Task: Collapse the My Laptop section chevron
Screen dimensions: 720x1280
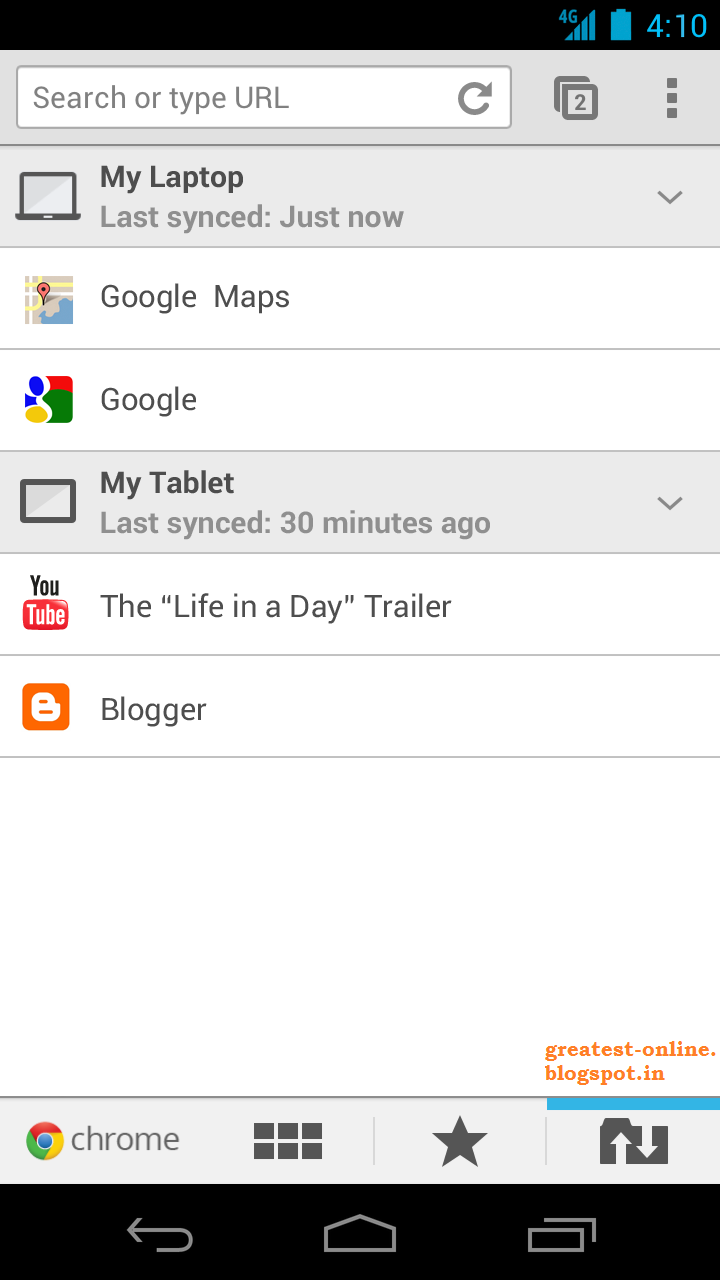Action: coord(669,197)
